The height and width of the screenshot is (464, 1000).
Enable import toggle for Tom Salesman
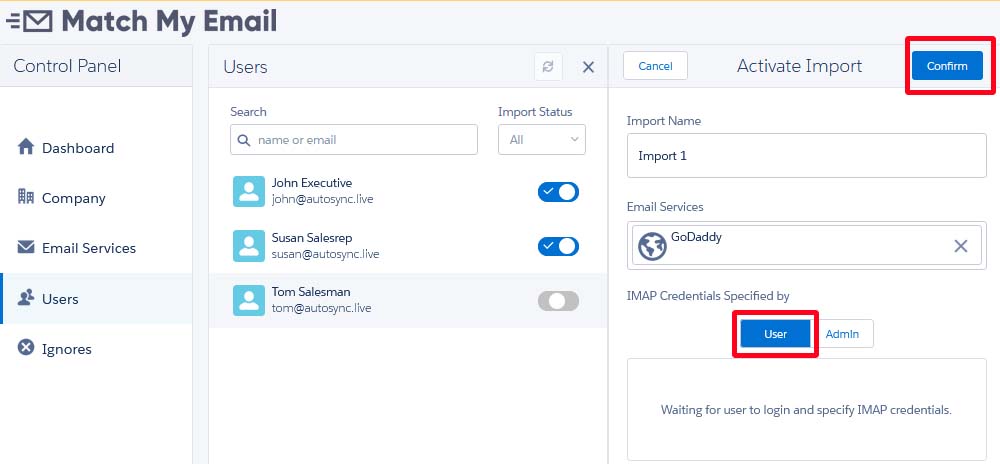558,301
